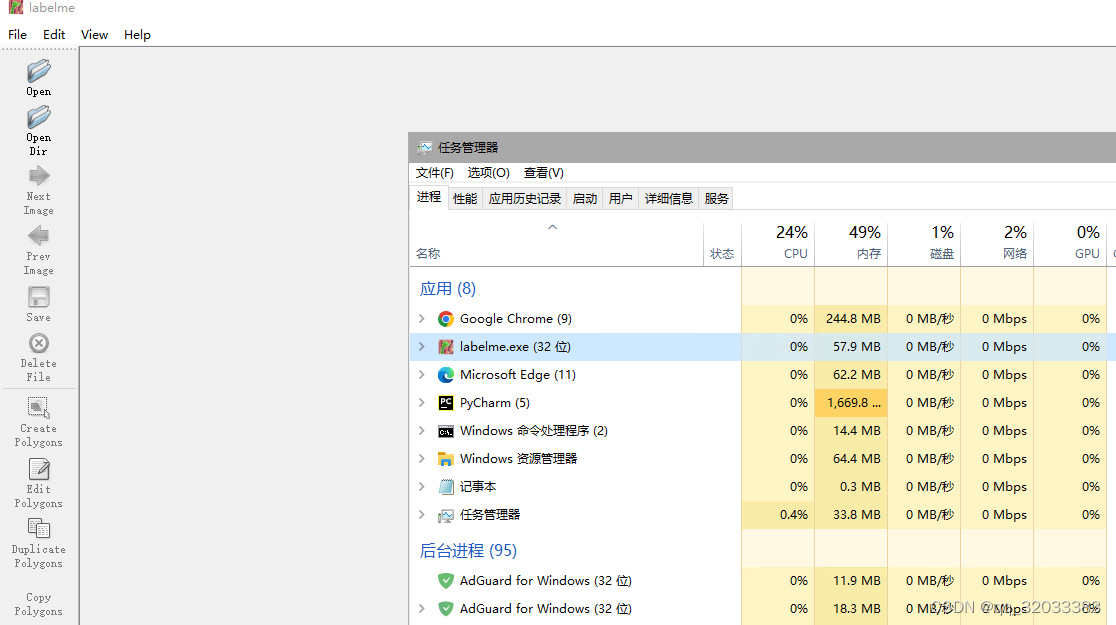Click the 后台进程 (95) group heading
Screen dimensions: 1116x625
pyautogui.click(x=468, y=550)
